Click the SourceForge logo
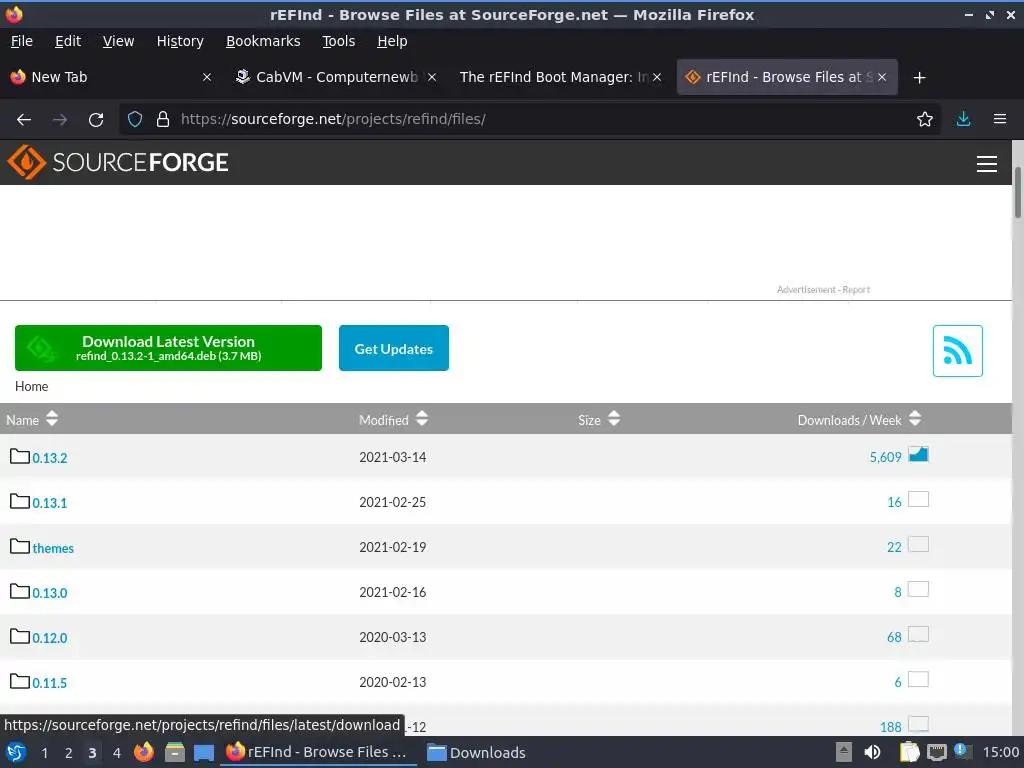The height and width of the screenshot is (768, 1024). pyautogui.click(x=118, y=162)
